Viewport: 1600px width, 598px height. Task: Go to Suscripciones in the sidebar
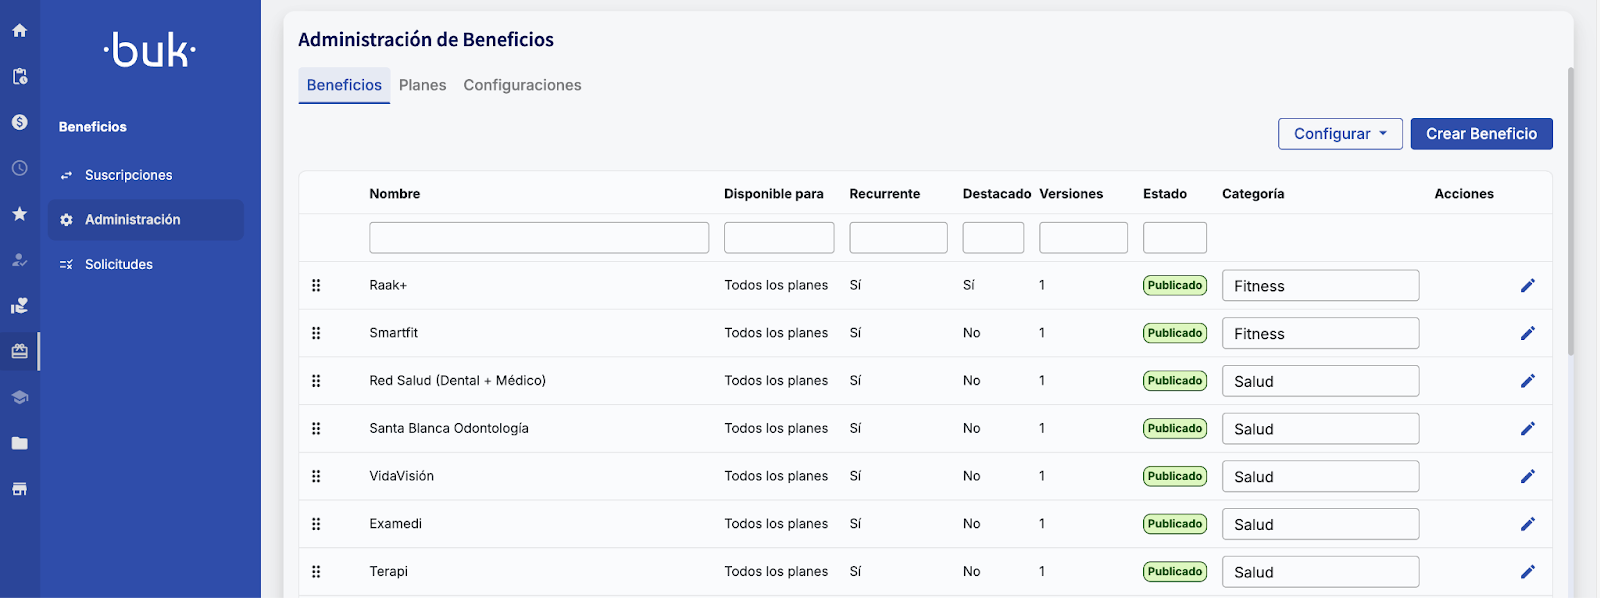click(x=128, y=175)
